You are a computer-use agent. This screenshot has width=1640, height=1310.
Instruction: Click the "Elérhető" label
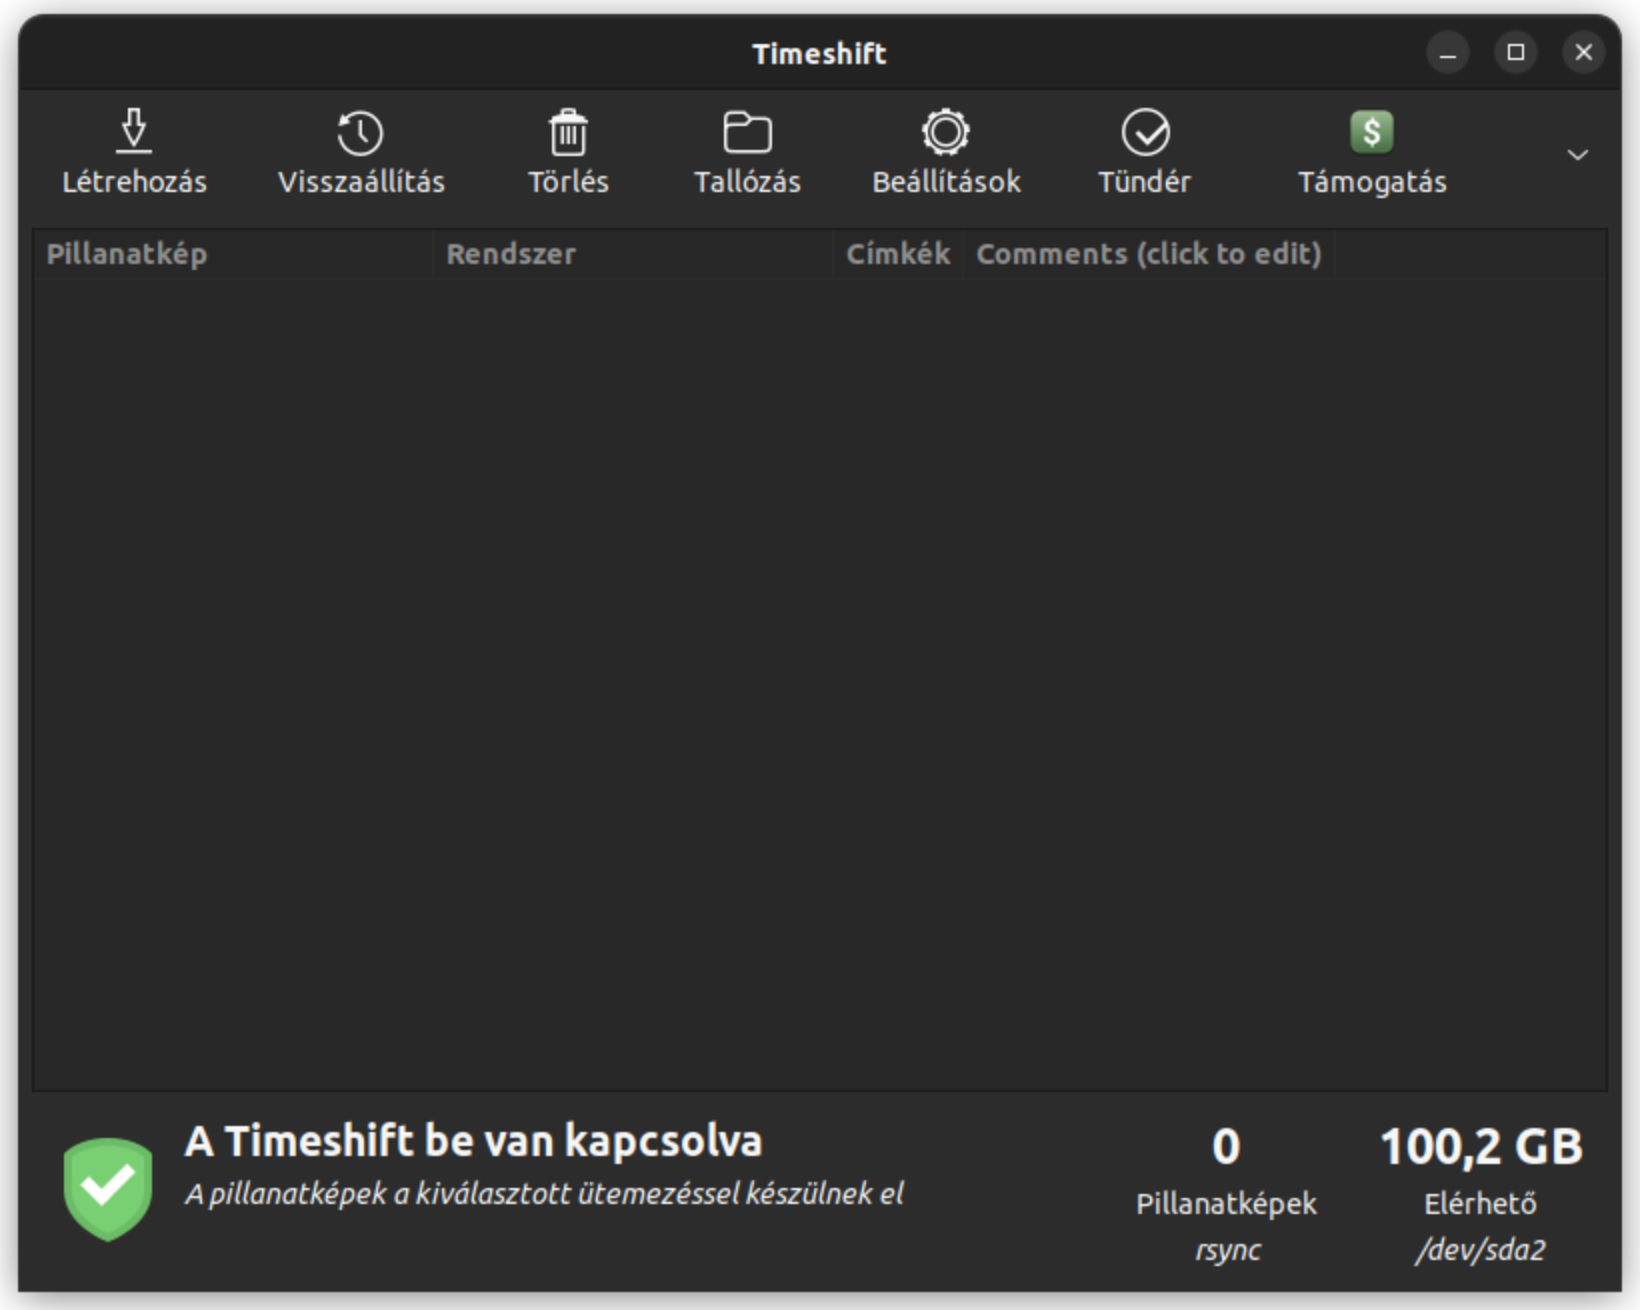point(1481,1203)
